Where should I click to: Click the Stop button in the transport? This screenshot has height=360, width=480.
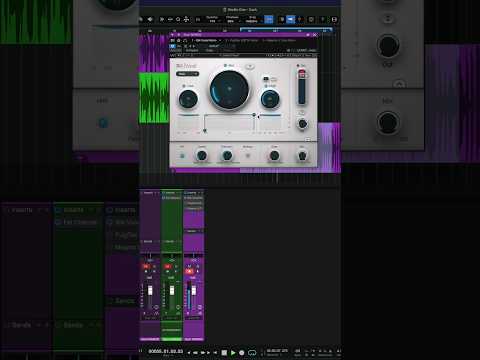[x=224, y=352]
